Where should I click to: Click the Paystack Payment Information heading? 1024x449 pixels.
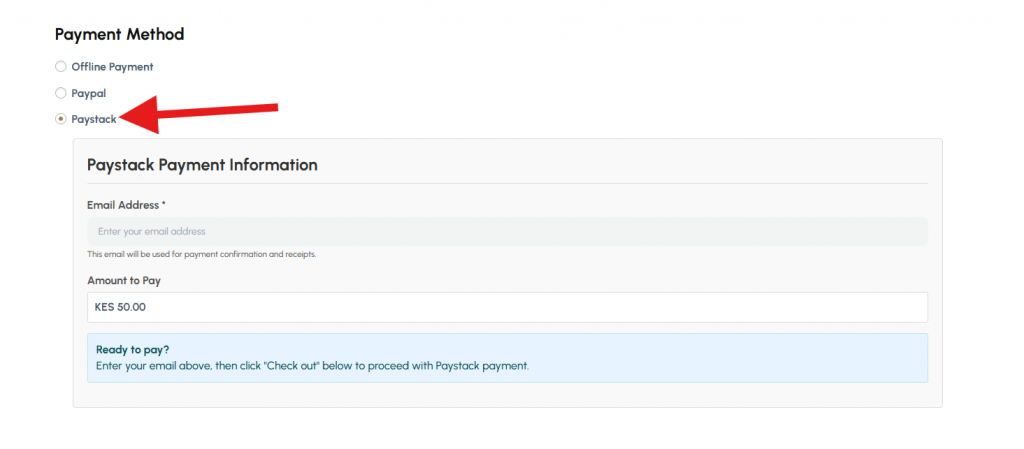(x=202, y=165)
